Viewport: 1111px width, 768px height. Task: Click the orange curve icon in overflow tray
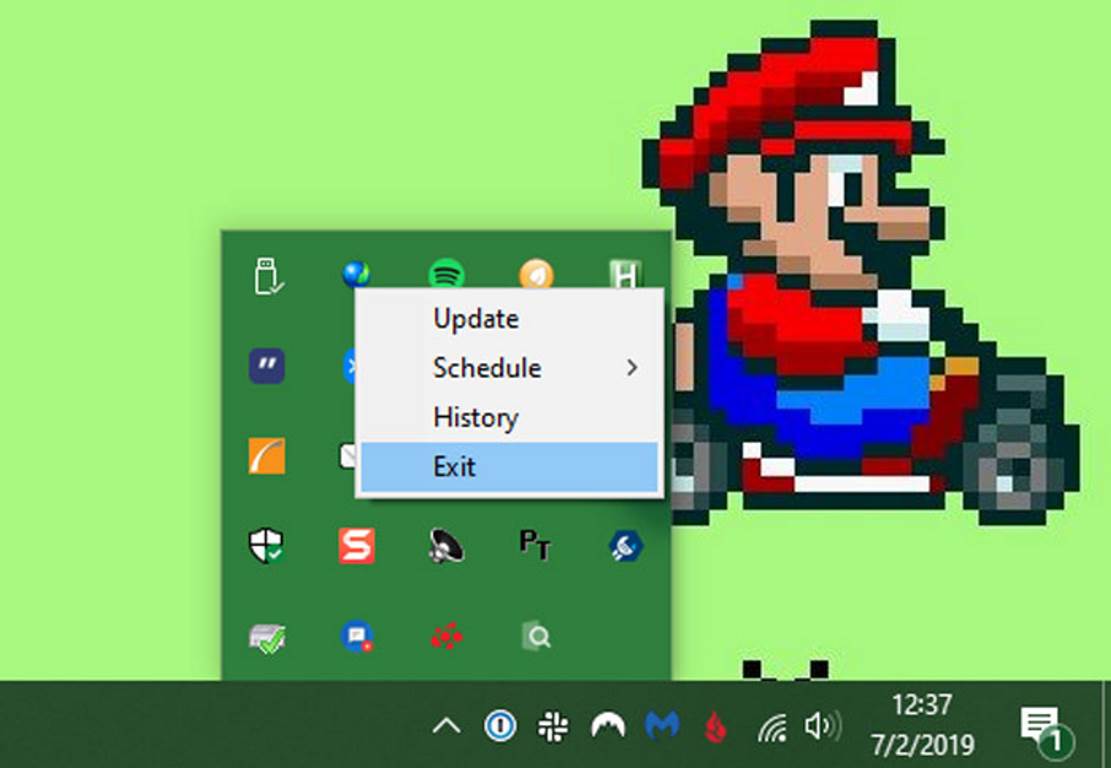point(267,456)
